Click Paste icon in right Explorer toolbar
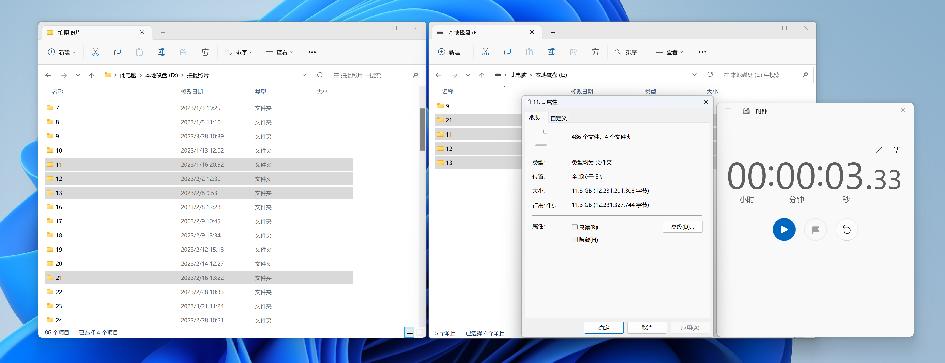The width and height of the screenshot is (945, 363). click(x=530, y=52)
